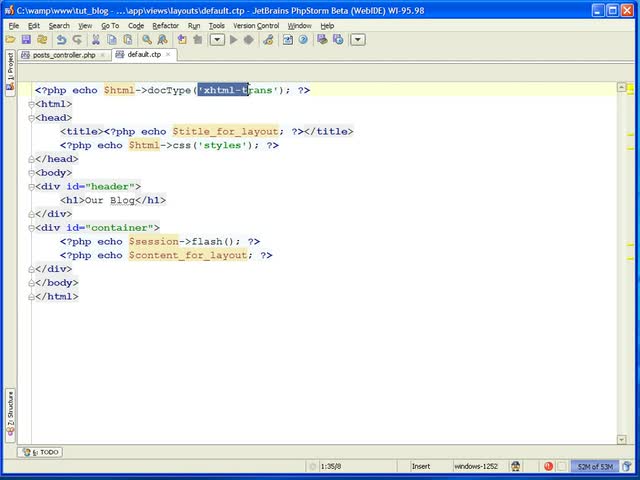The height and width of the screenshot is (480, 640).
Task: Click the Paste toolbar icon
Action: pyautogui.click(x=125, y=40)
